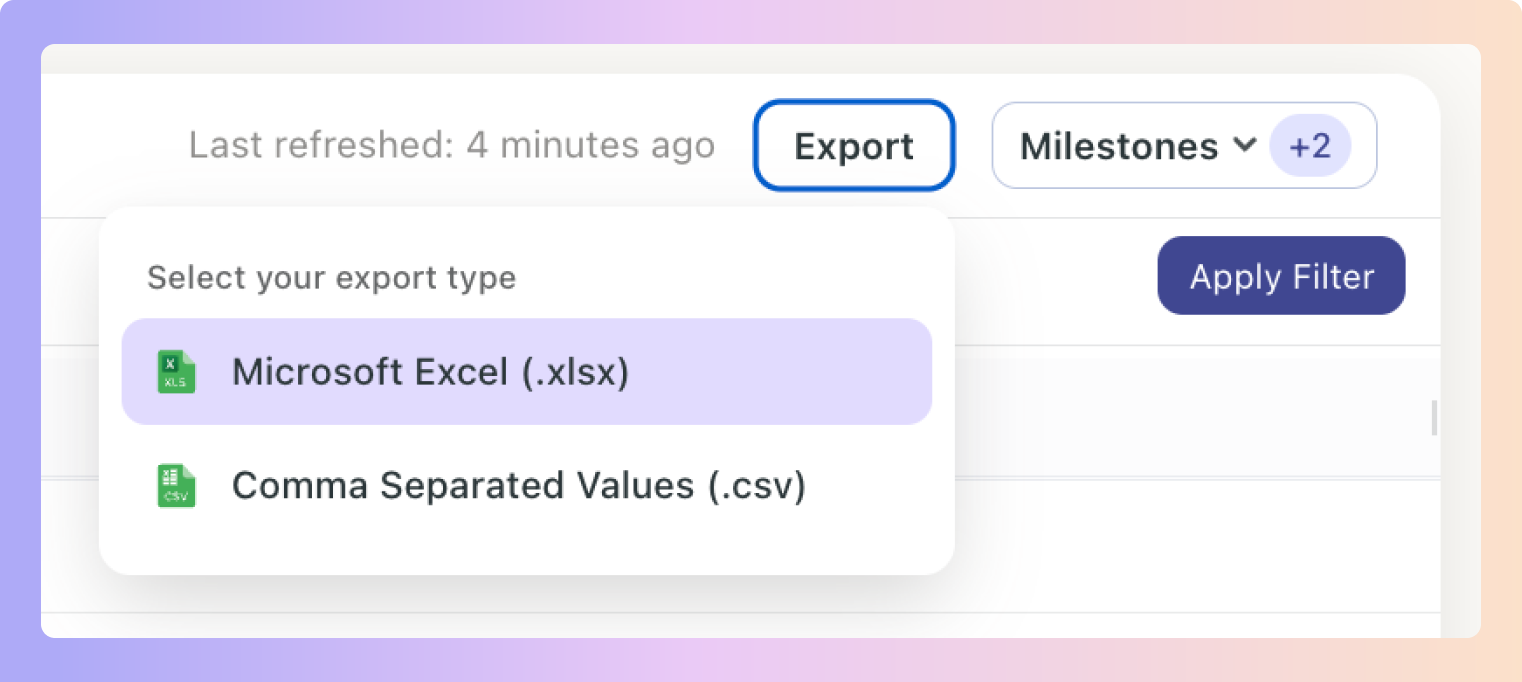
Task: Click the small gray scrollbar handle at right edge
Action: tap(1435, 418)
